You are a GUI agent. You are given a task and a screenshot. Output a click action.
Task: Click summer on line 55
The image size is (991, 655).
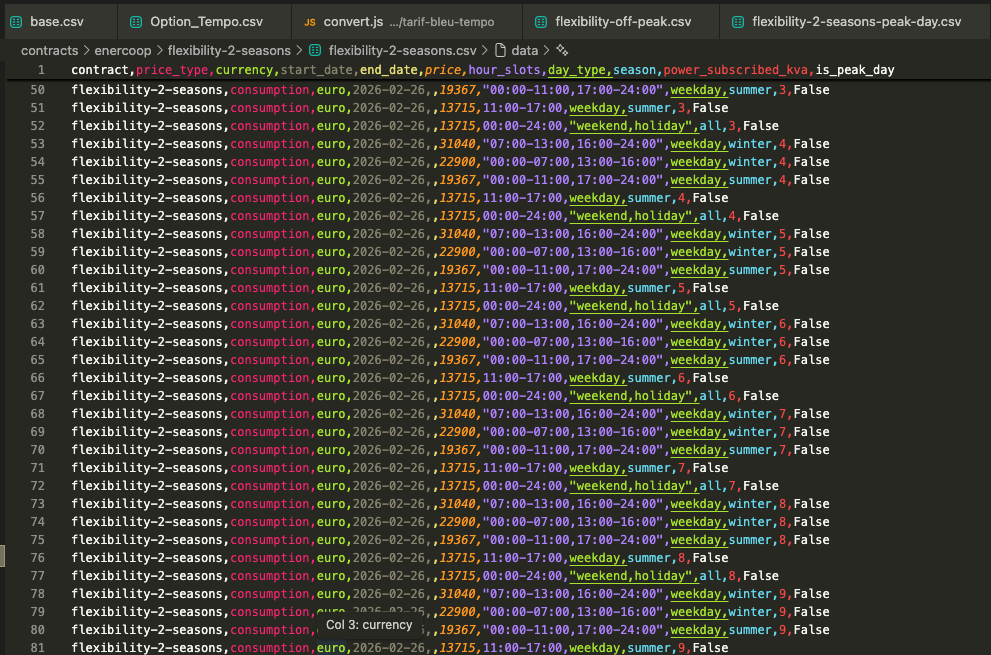pos(750,180)
